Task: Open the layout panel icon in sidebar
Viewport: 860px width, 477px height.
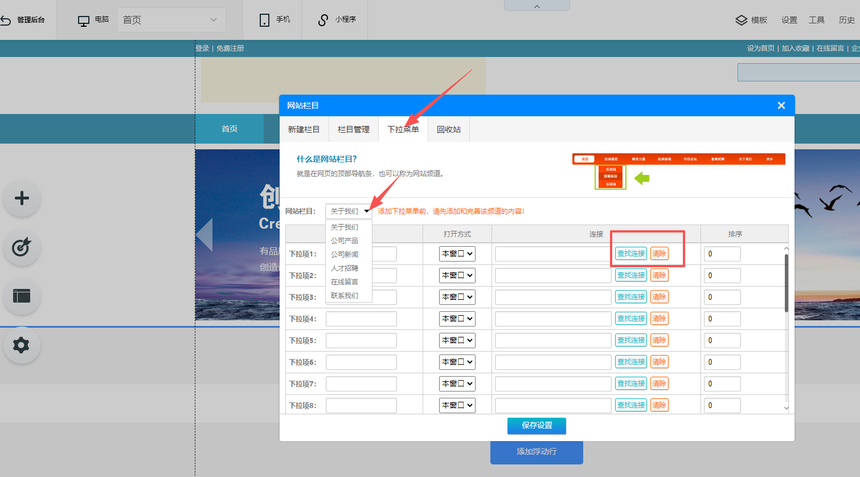Action: pos(21,295)
